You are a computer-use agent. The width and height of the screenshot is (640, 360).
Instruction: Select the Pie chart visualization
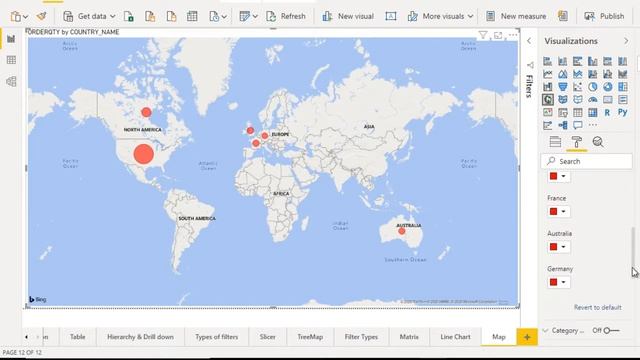[x=593, y=87]
